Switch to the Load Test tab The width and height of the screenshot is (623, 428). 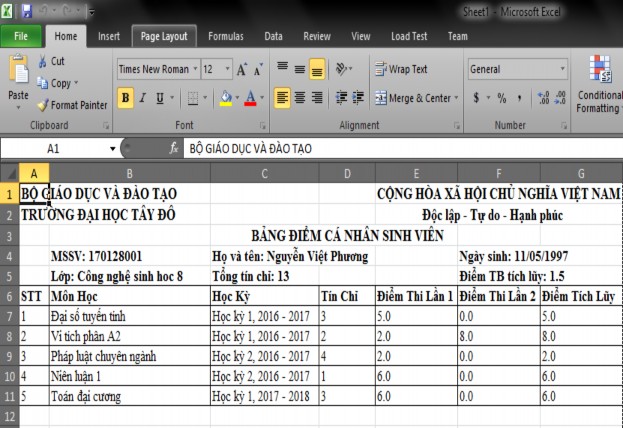(409, 37)
